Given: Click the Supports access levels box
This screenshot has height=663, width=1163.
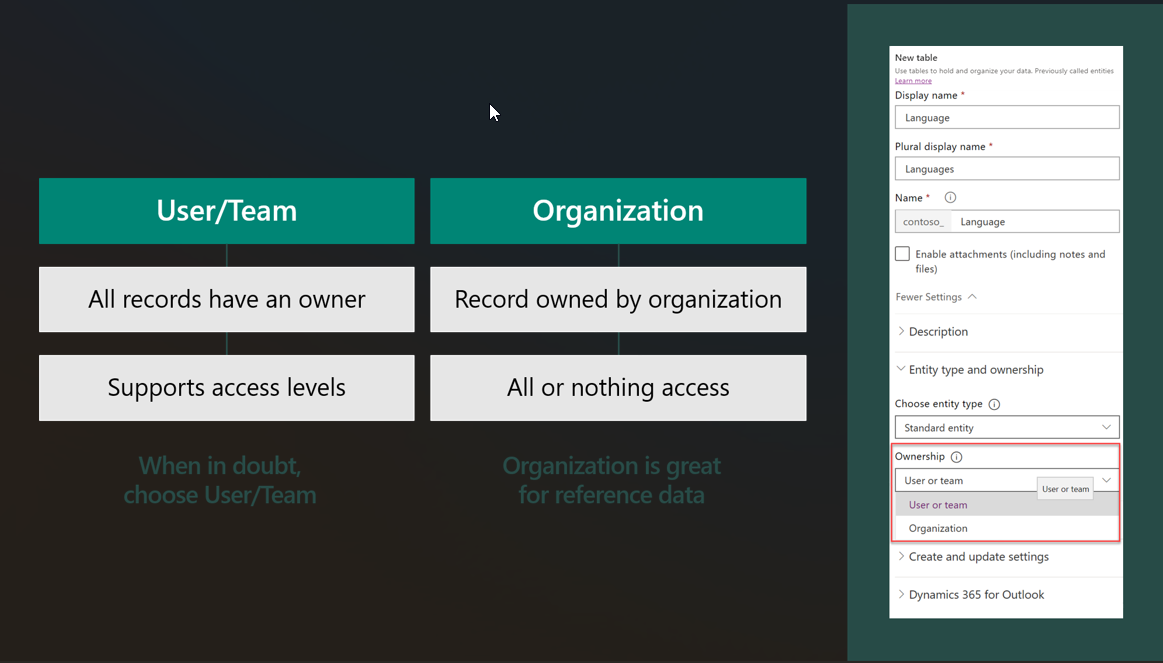Looking at the screenshot, I should 226,388.
